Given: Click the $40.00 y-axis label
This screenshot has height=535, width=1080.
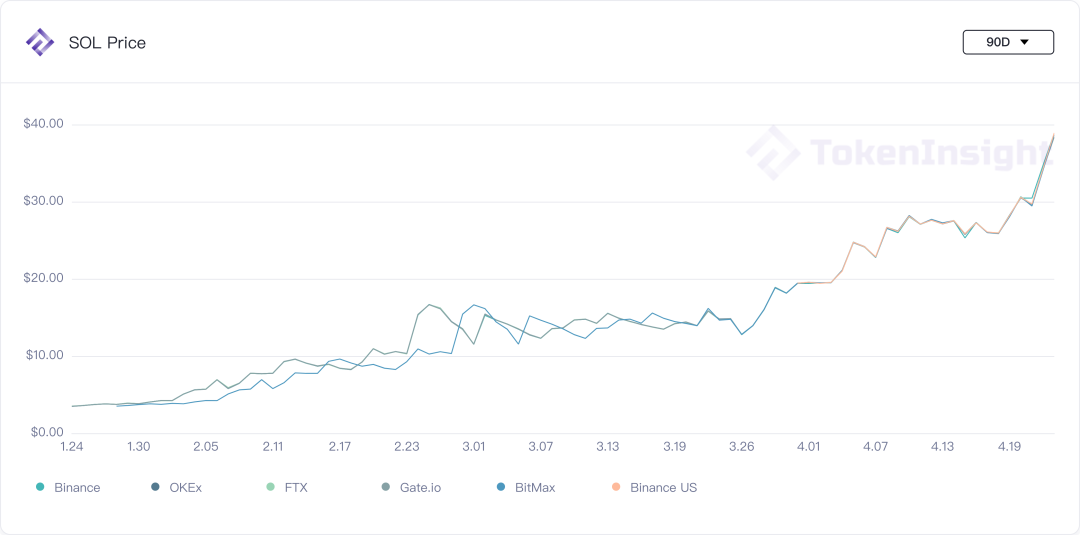Looking at the screenshot, I should tap(43, 124).
